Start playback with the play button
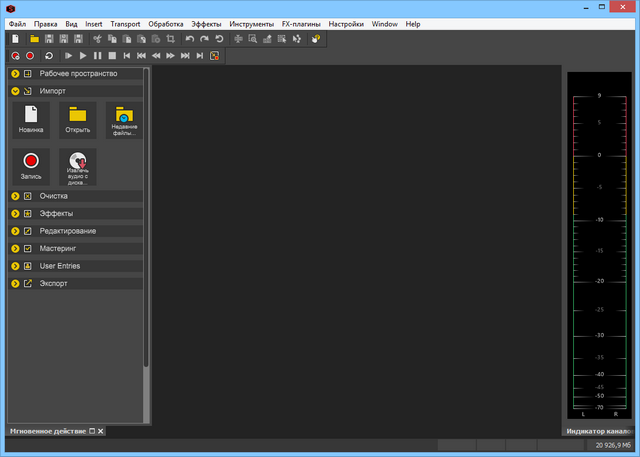This screenshot has height=457, width=640. (x=83, y=56)
